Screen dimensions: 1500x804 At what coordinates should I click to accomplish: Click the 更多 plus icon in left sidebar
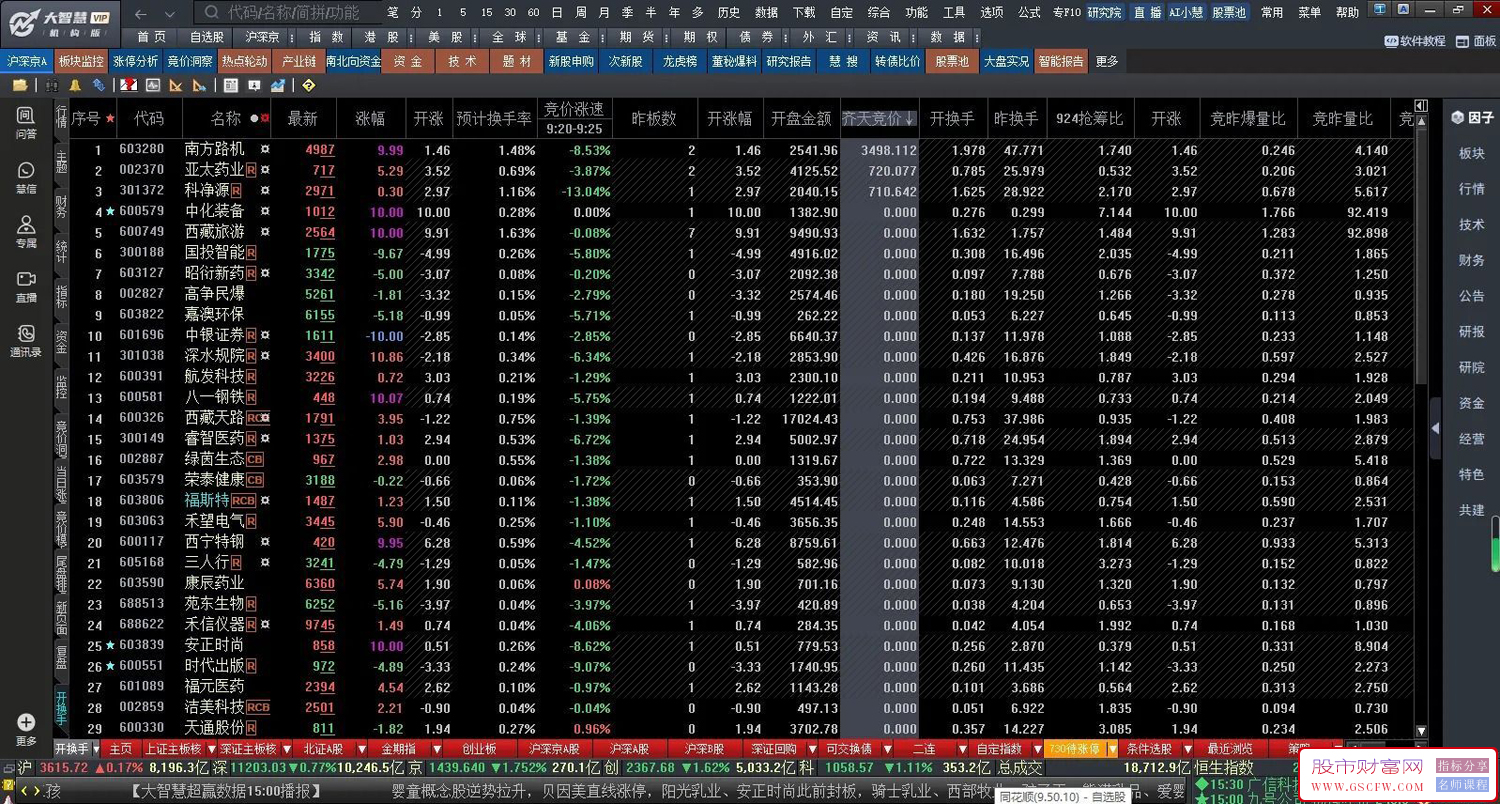[26, 729]
